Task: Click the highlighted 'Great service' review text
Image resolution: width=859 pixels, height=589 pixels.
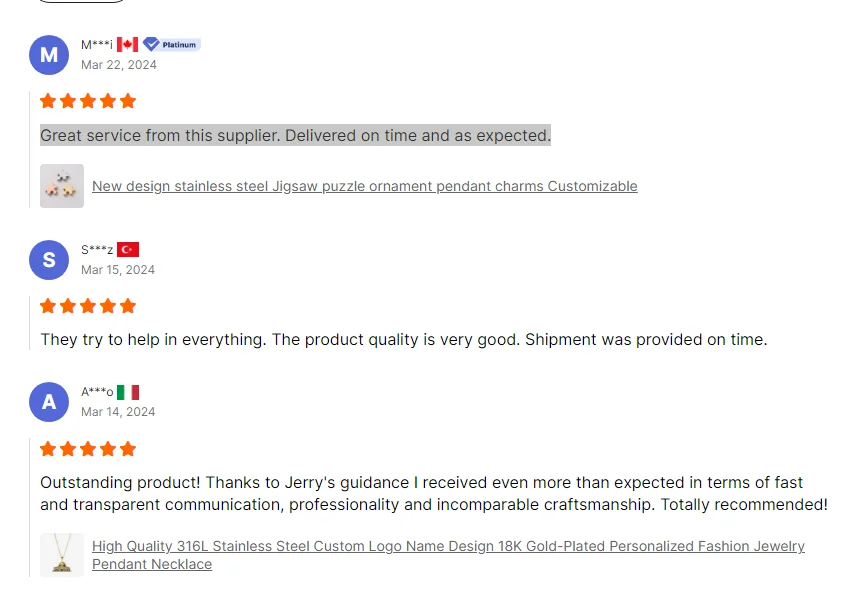Action: tap(295, 135)
